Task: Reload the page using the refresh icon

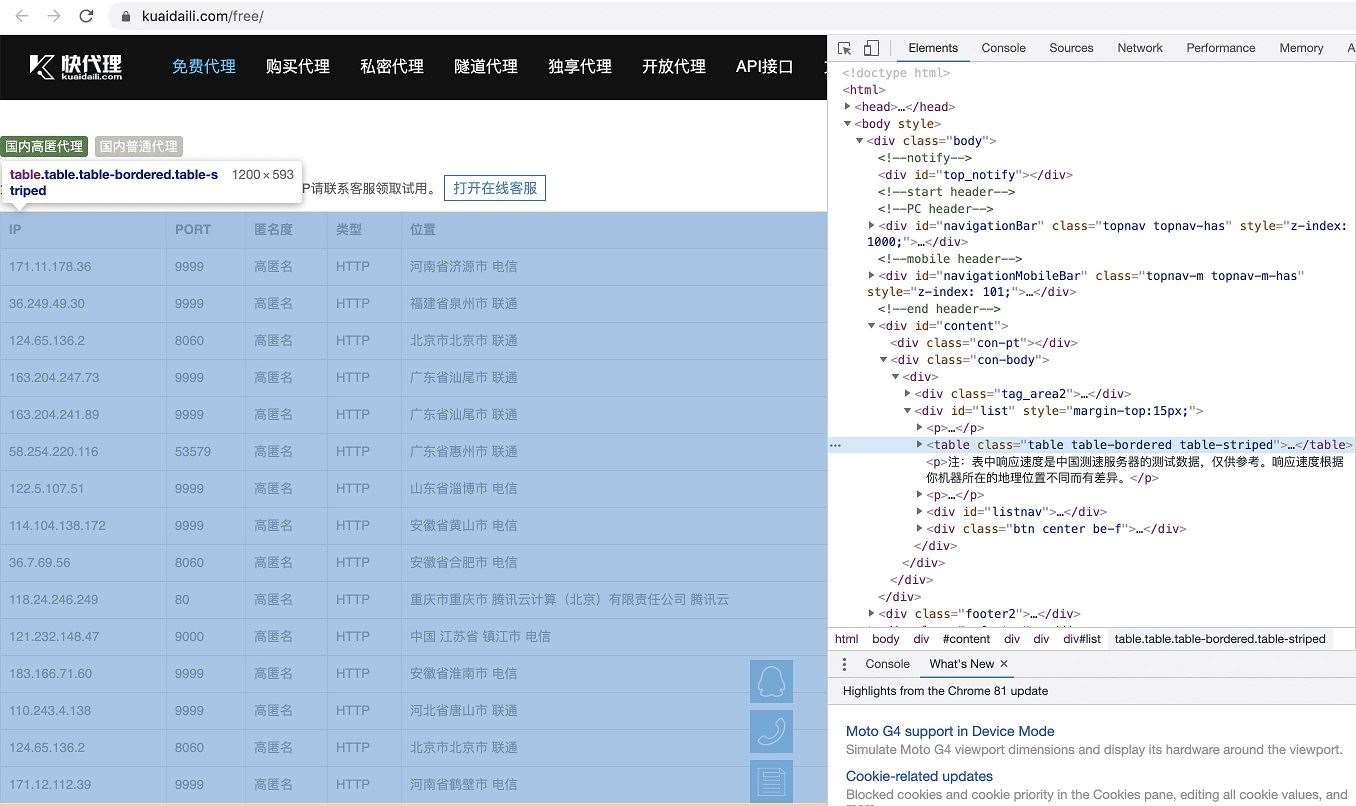Action: click(x=86, y=16)
